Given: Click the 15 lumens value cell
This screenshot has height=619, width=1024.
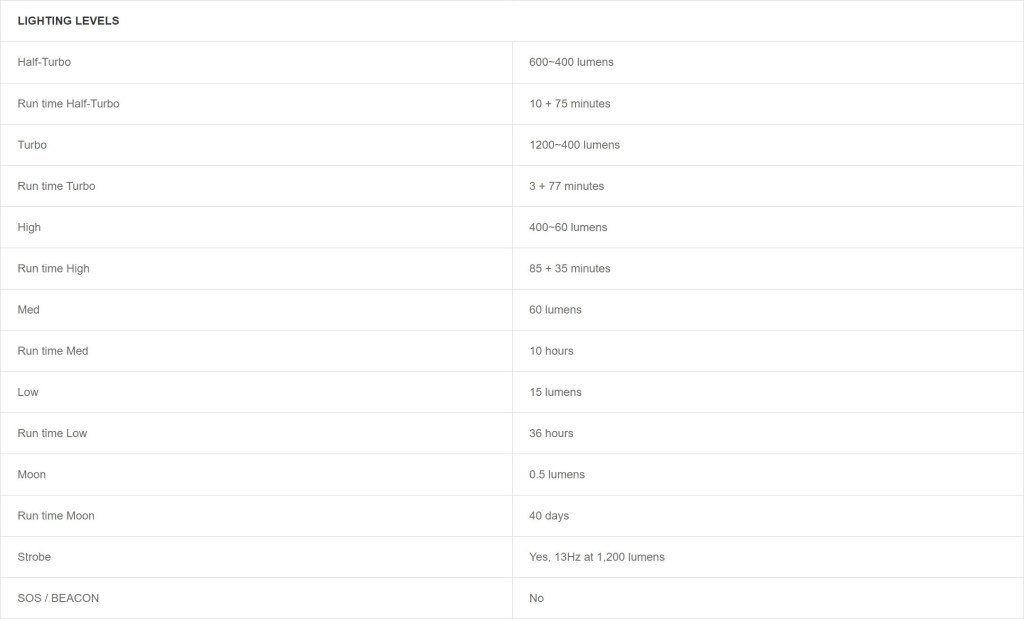Looking at the screenshot, I should click(555, 392).
